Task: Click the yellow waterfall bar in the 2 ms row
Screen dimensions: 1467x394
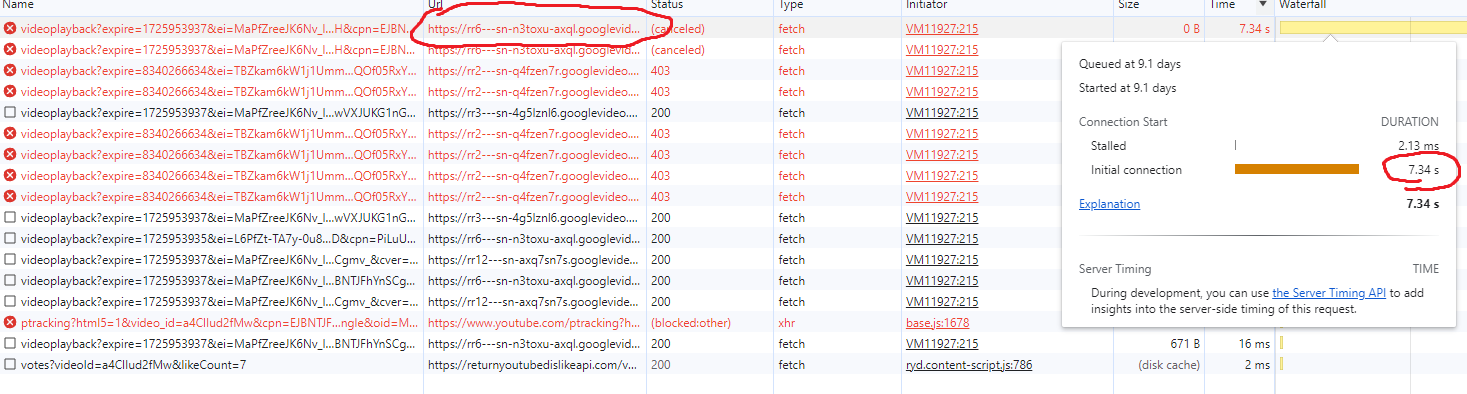Action: pyautogui.click(x=1281, y=365)
